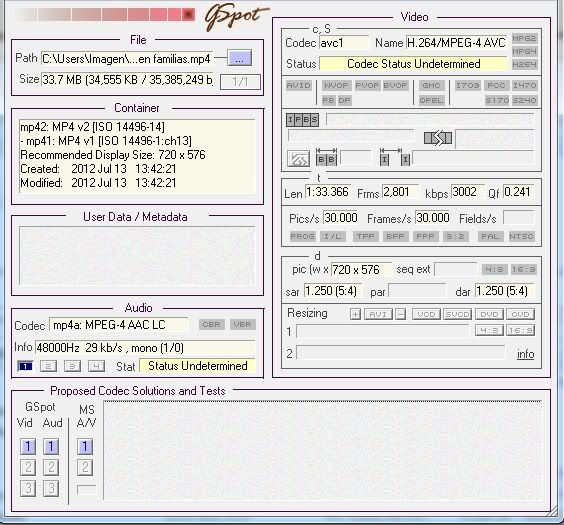Click the PB indicator
564x525 pixels.
coord(328,100)
